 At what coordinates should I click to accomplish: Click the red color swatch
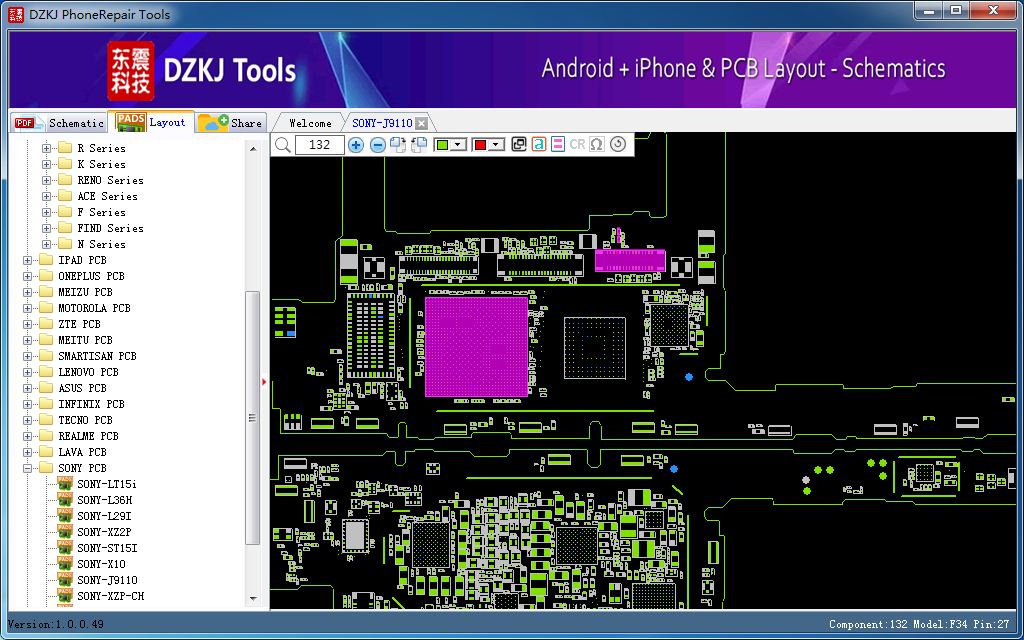pos(481,144)
